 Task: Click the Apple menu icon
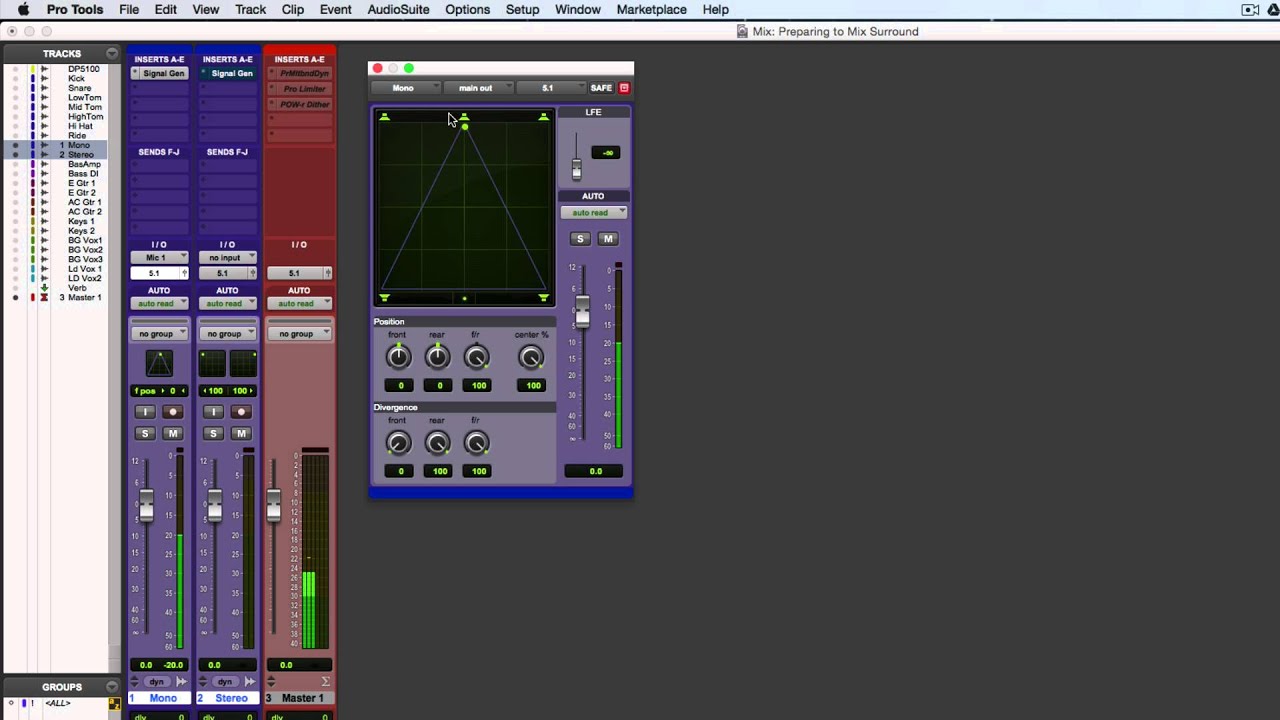[23, 9]
